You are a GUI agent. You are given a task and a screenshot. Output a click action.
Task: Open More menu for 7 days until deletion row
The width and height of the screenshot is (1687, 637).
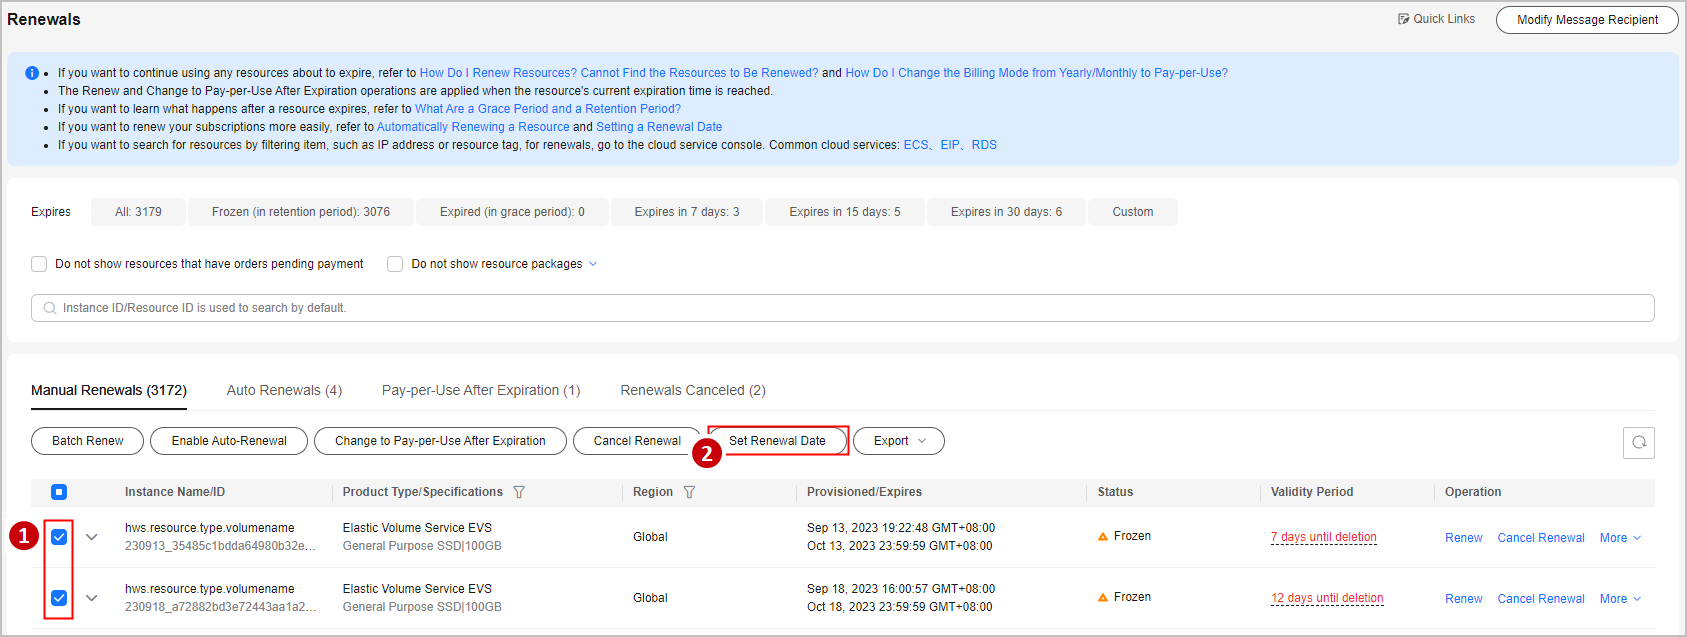coord(1620,538)
